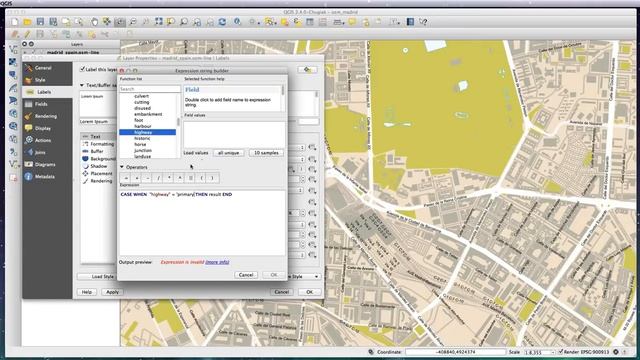Open the Metadata tab
The height and width of the screenshot is (360, 640).
(47, 177)
